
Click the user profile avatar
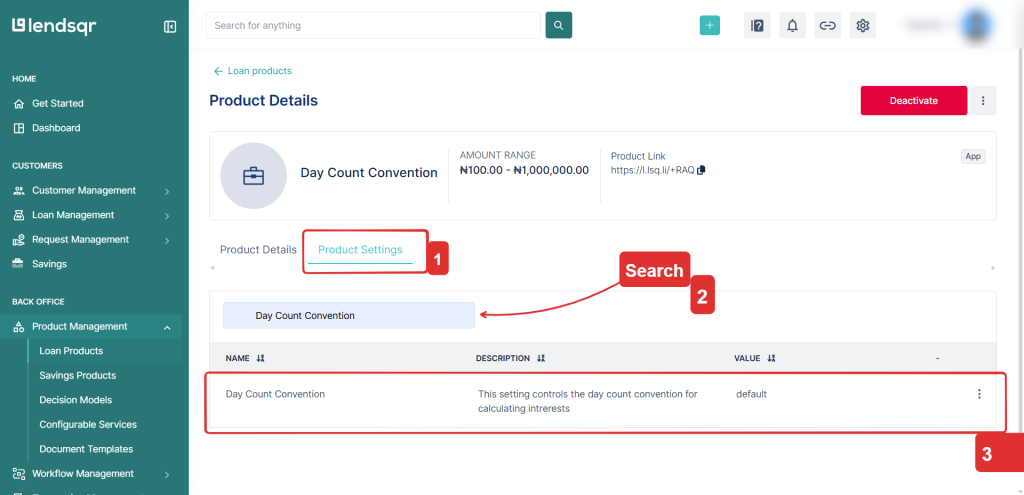(977, 25)
